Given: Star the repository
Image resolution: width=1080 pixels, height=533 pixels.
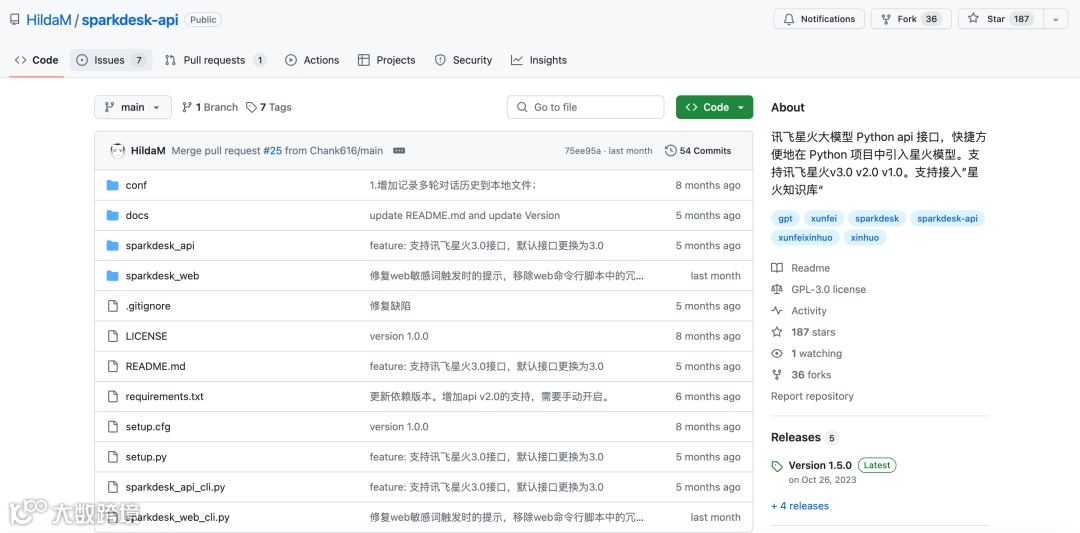Looking at the screenshot, I should 1000,19.
